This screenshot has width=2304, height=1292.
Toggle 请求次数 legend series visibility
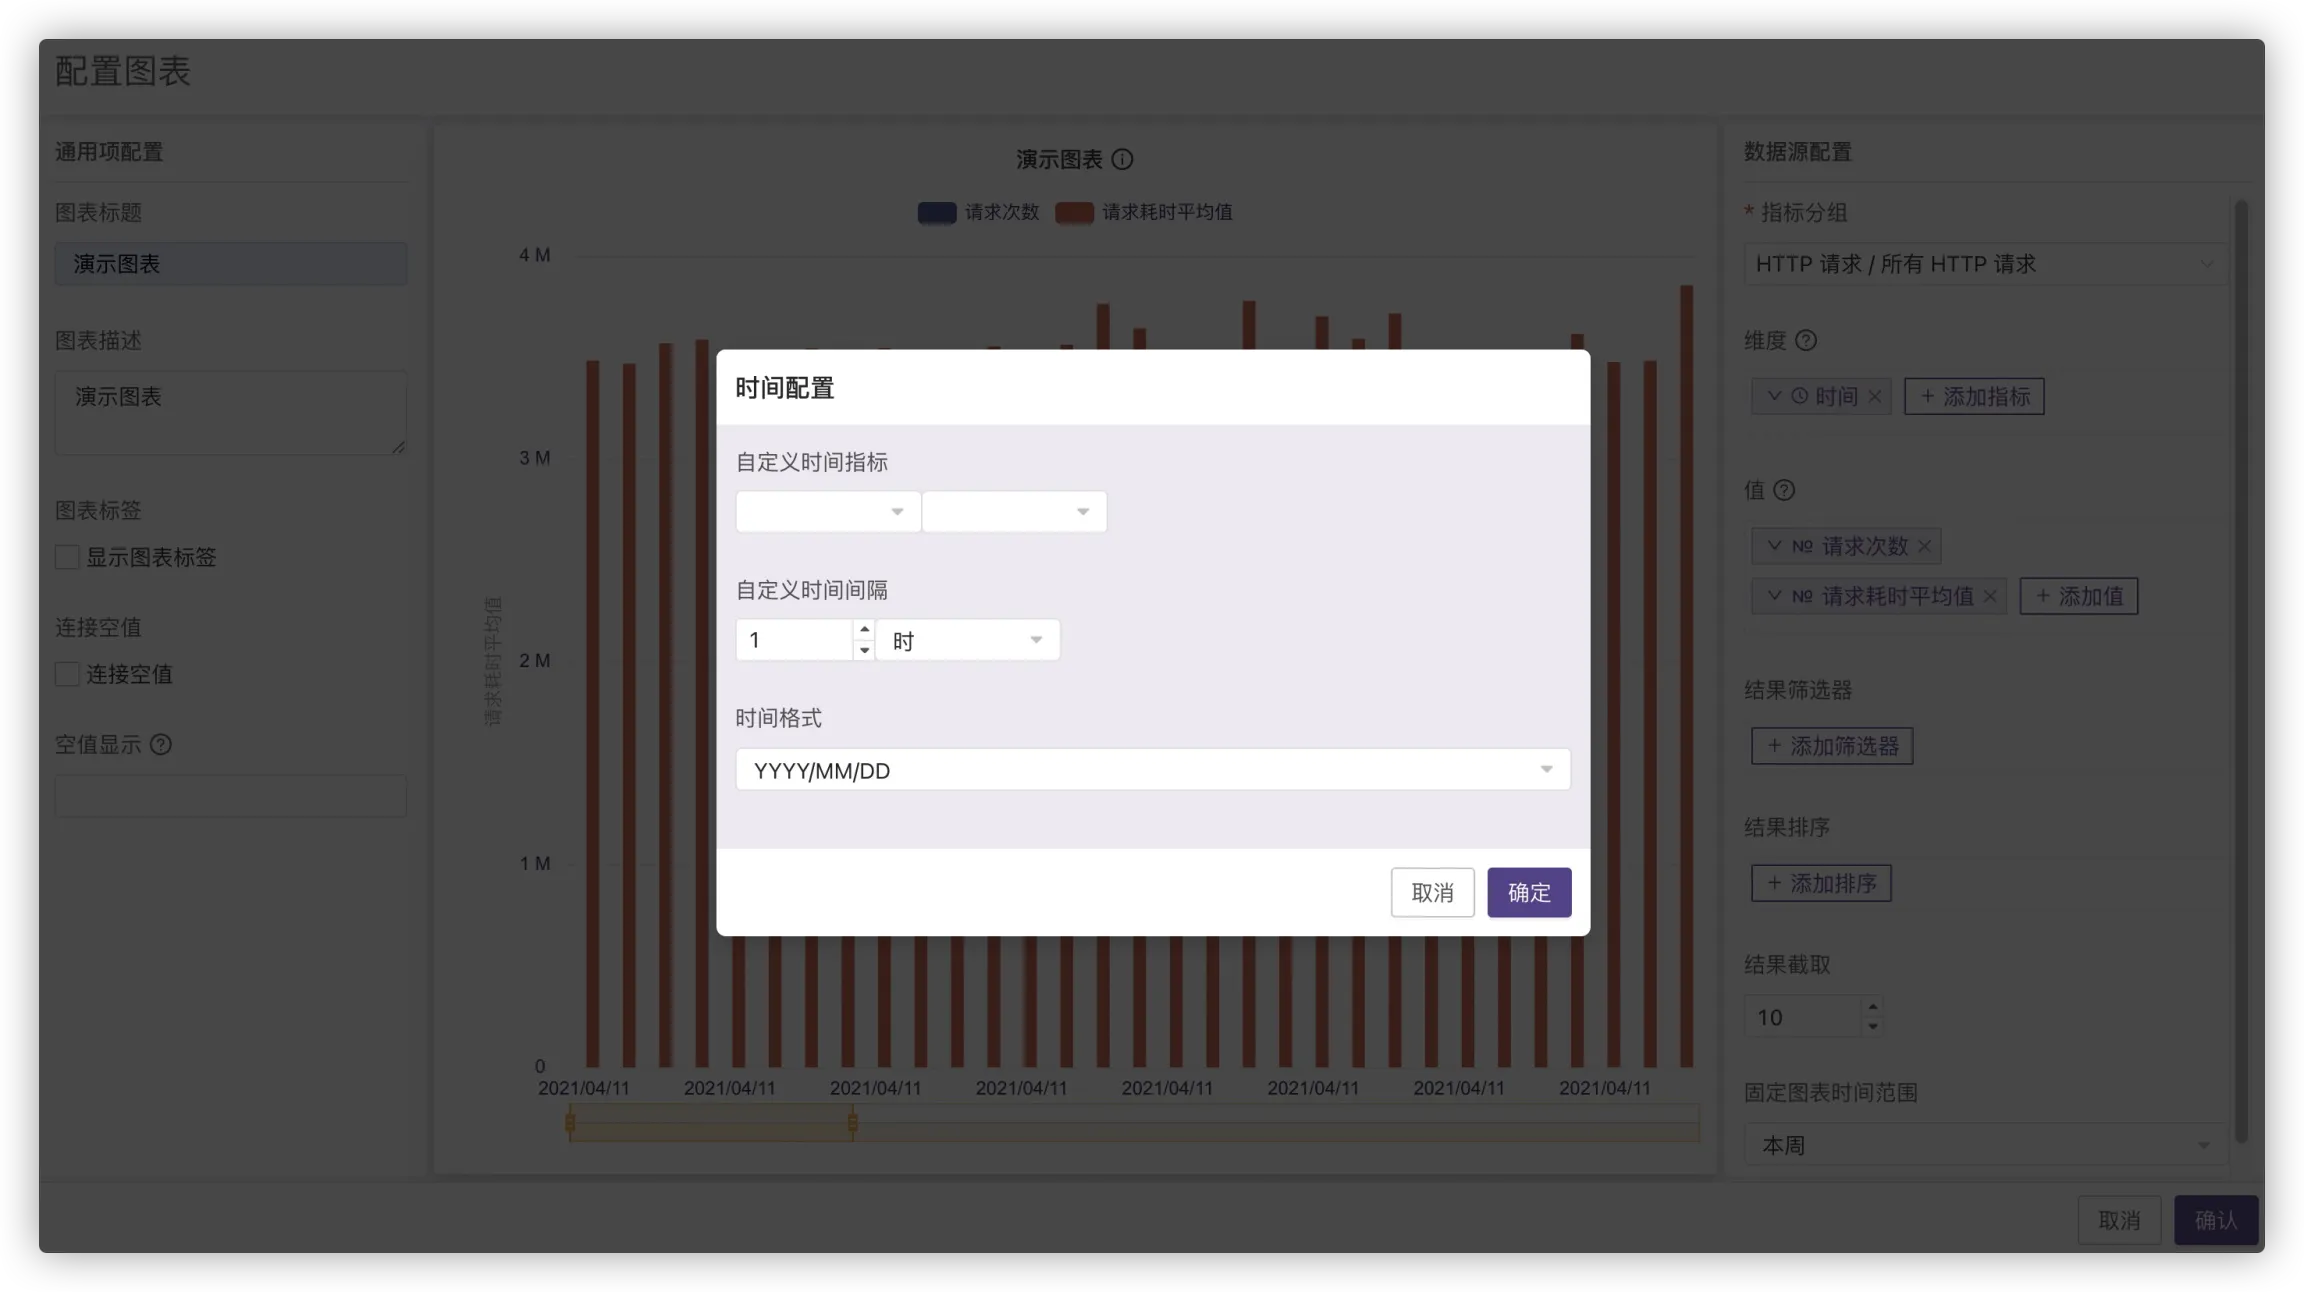978,212
